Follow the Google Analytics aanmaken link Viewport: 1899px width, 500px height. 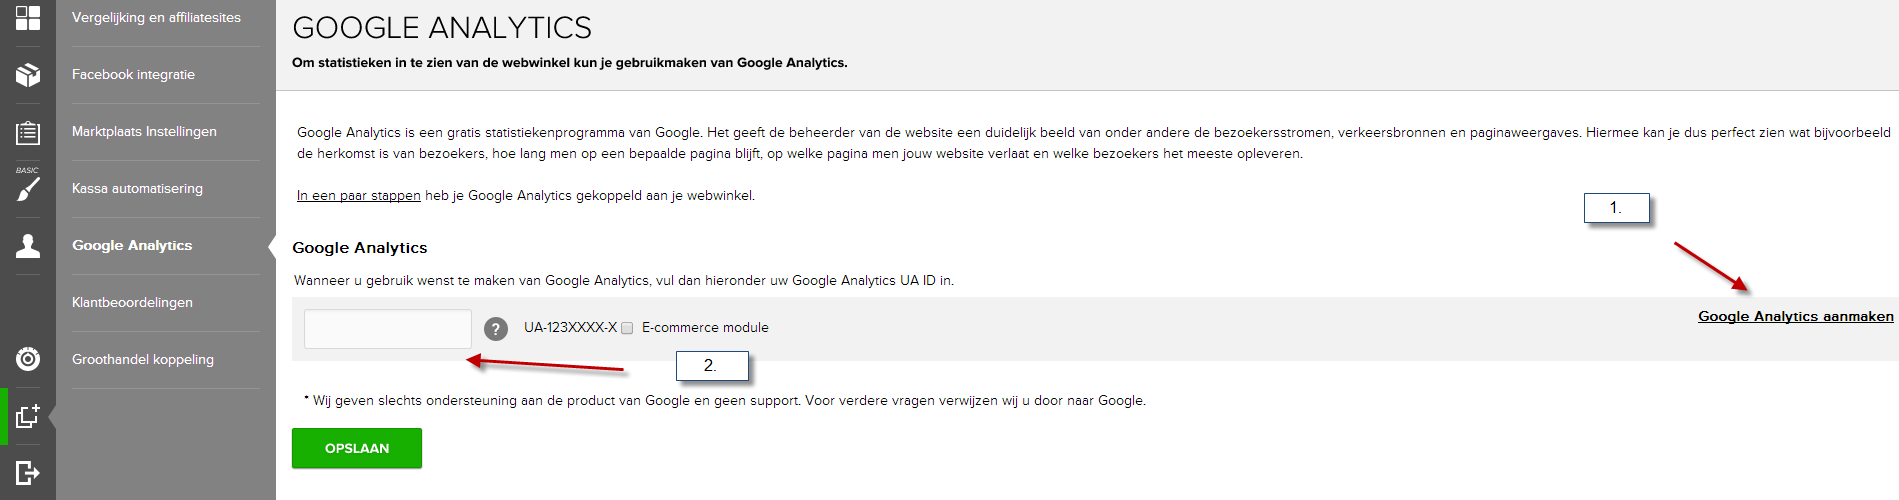coord(1796,316)
